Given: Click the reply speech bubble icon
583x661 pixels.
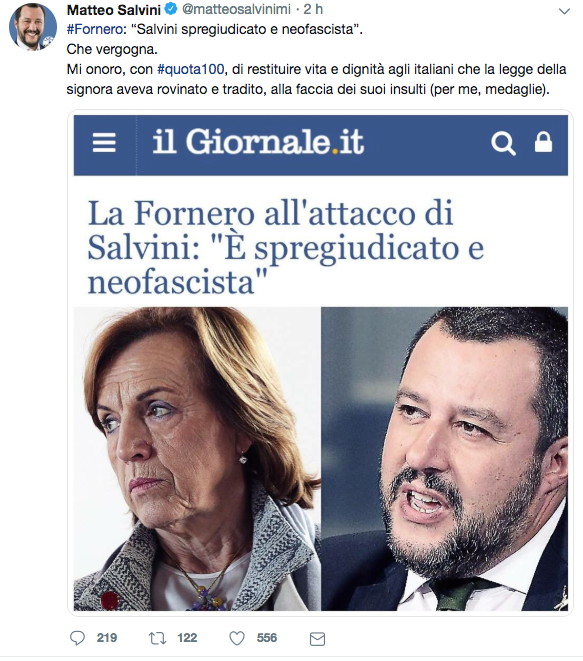Looking at the screenshot, I should [77, 638].
